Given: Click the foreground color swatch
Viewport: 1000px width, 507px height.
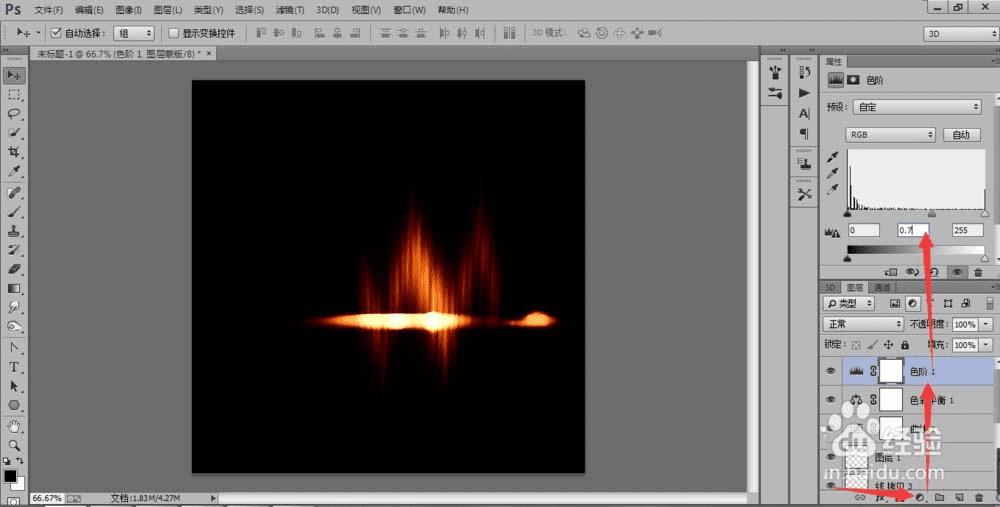Looking at the screenshot, I should (10, 476).
